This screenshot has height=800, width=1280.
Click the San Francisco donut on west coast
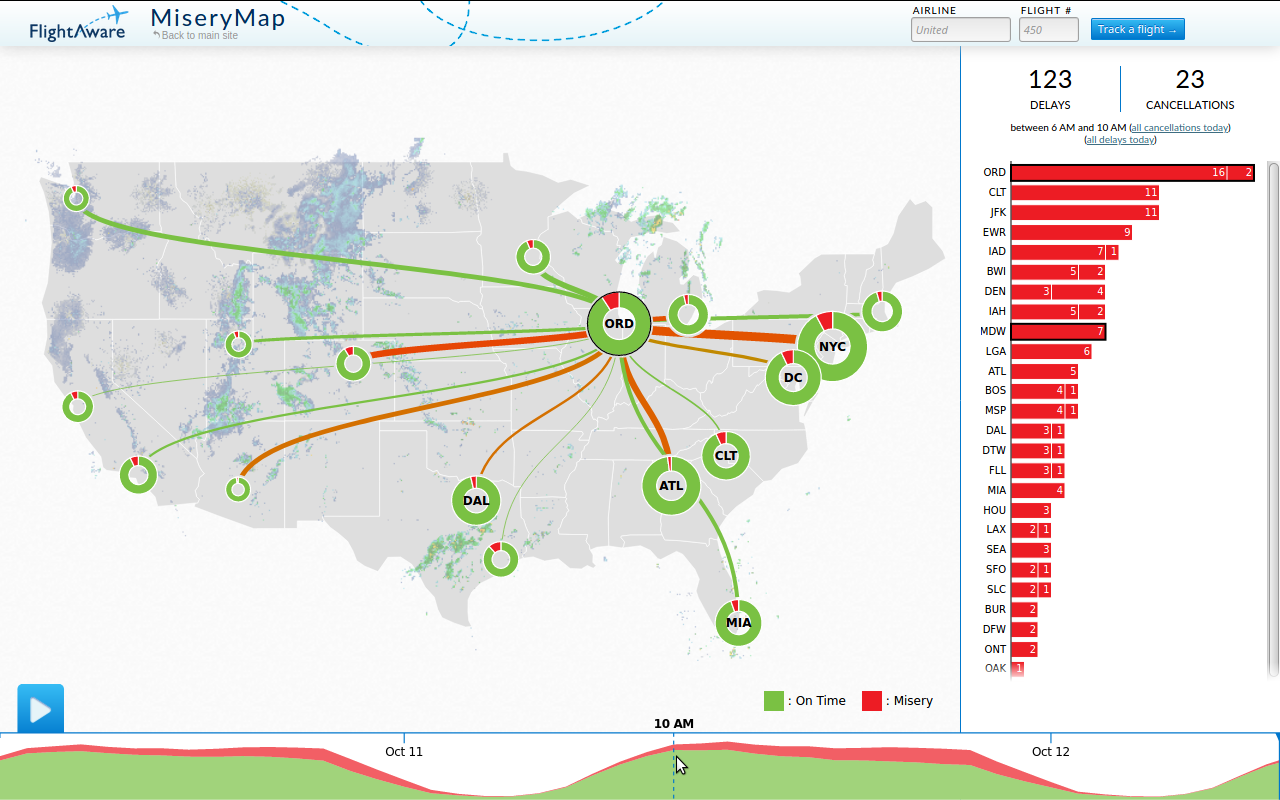77,407
